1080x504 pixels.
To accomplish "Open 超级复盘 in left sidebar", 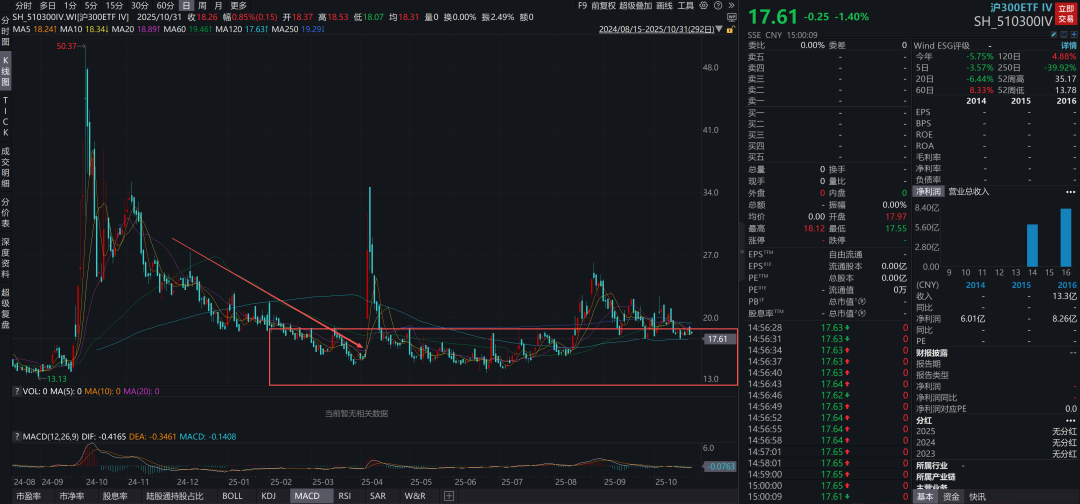I will (x=6, y=309).
